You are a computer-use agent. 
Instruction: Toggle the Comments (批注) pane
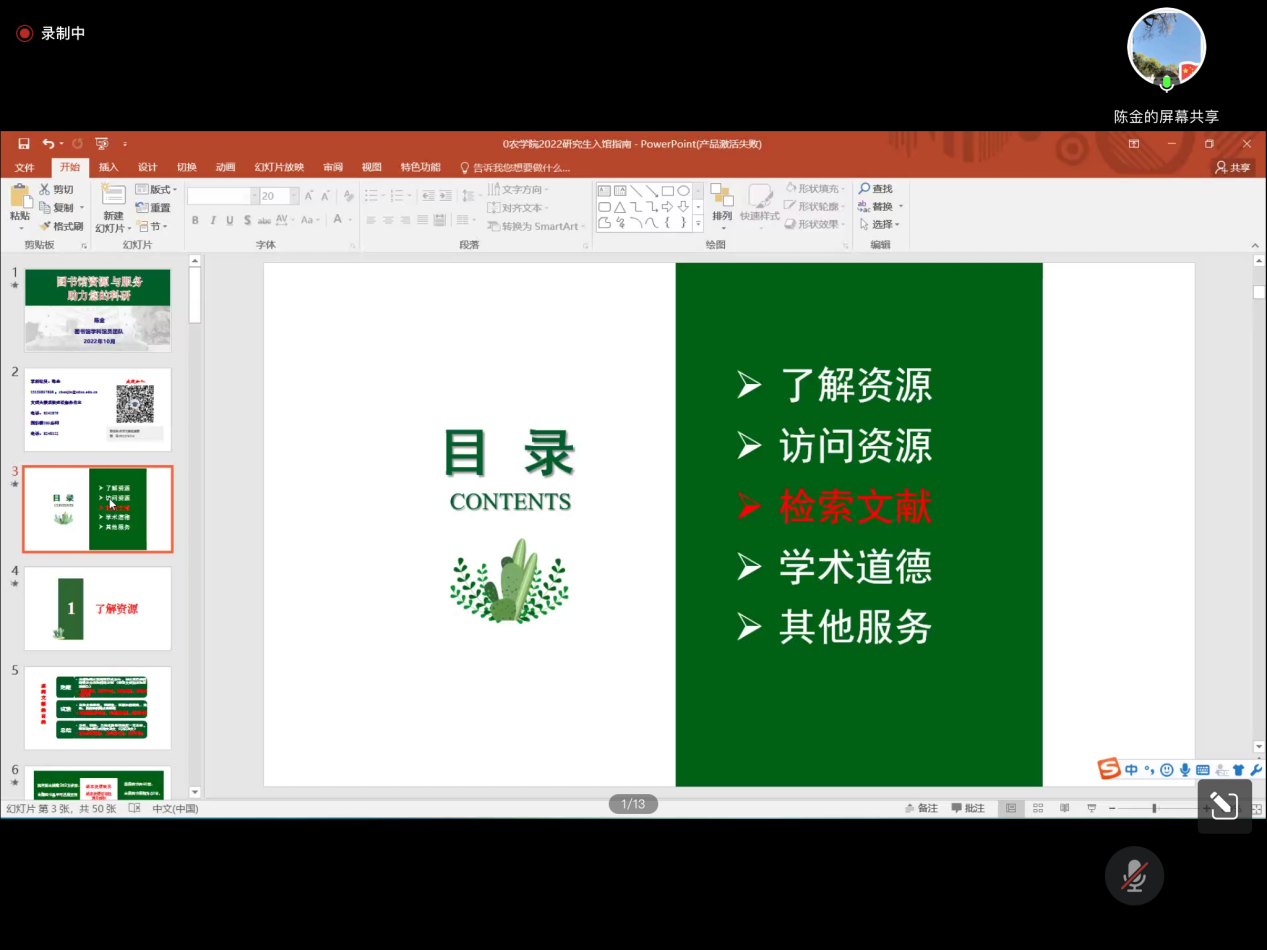pyautogui.click(x=968, y=808)
